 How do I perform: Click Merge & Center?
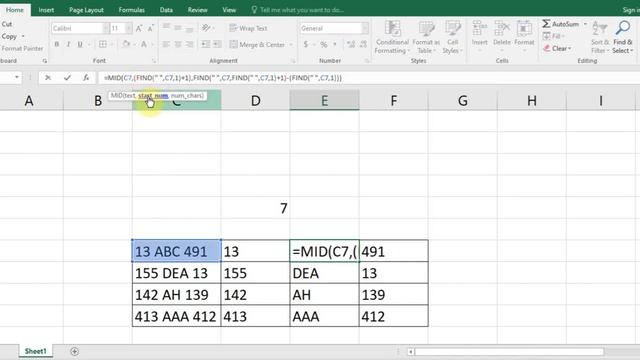(257, 44)
